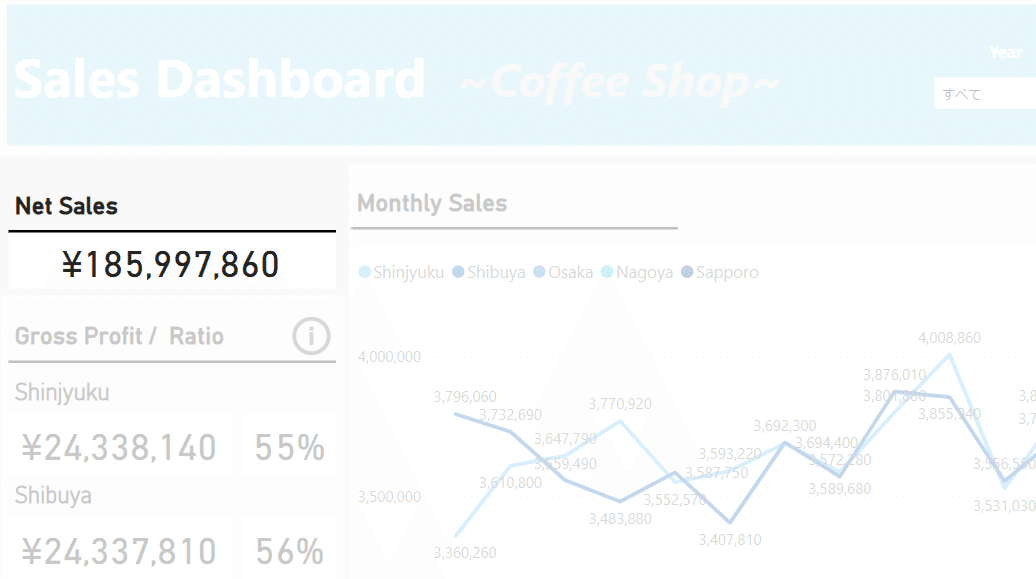Click the Sales Dashboard title text
The width and height of the screenshot is (1036, 579).
pyautogui.click(x=219, y=79)
